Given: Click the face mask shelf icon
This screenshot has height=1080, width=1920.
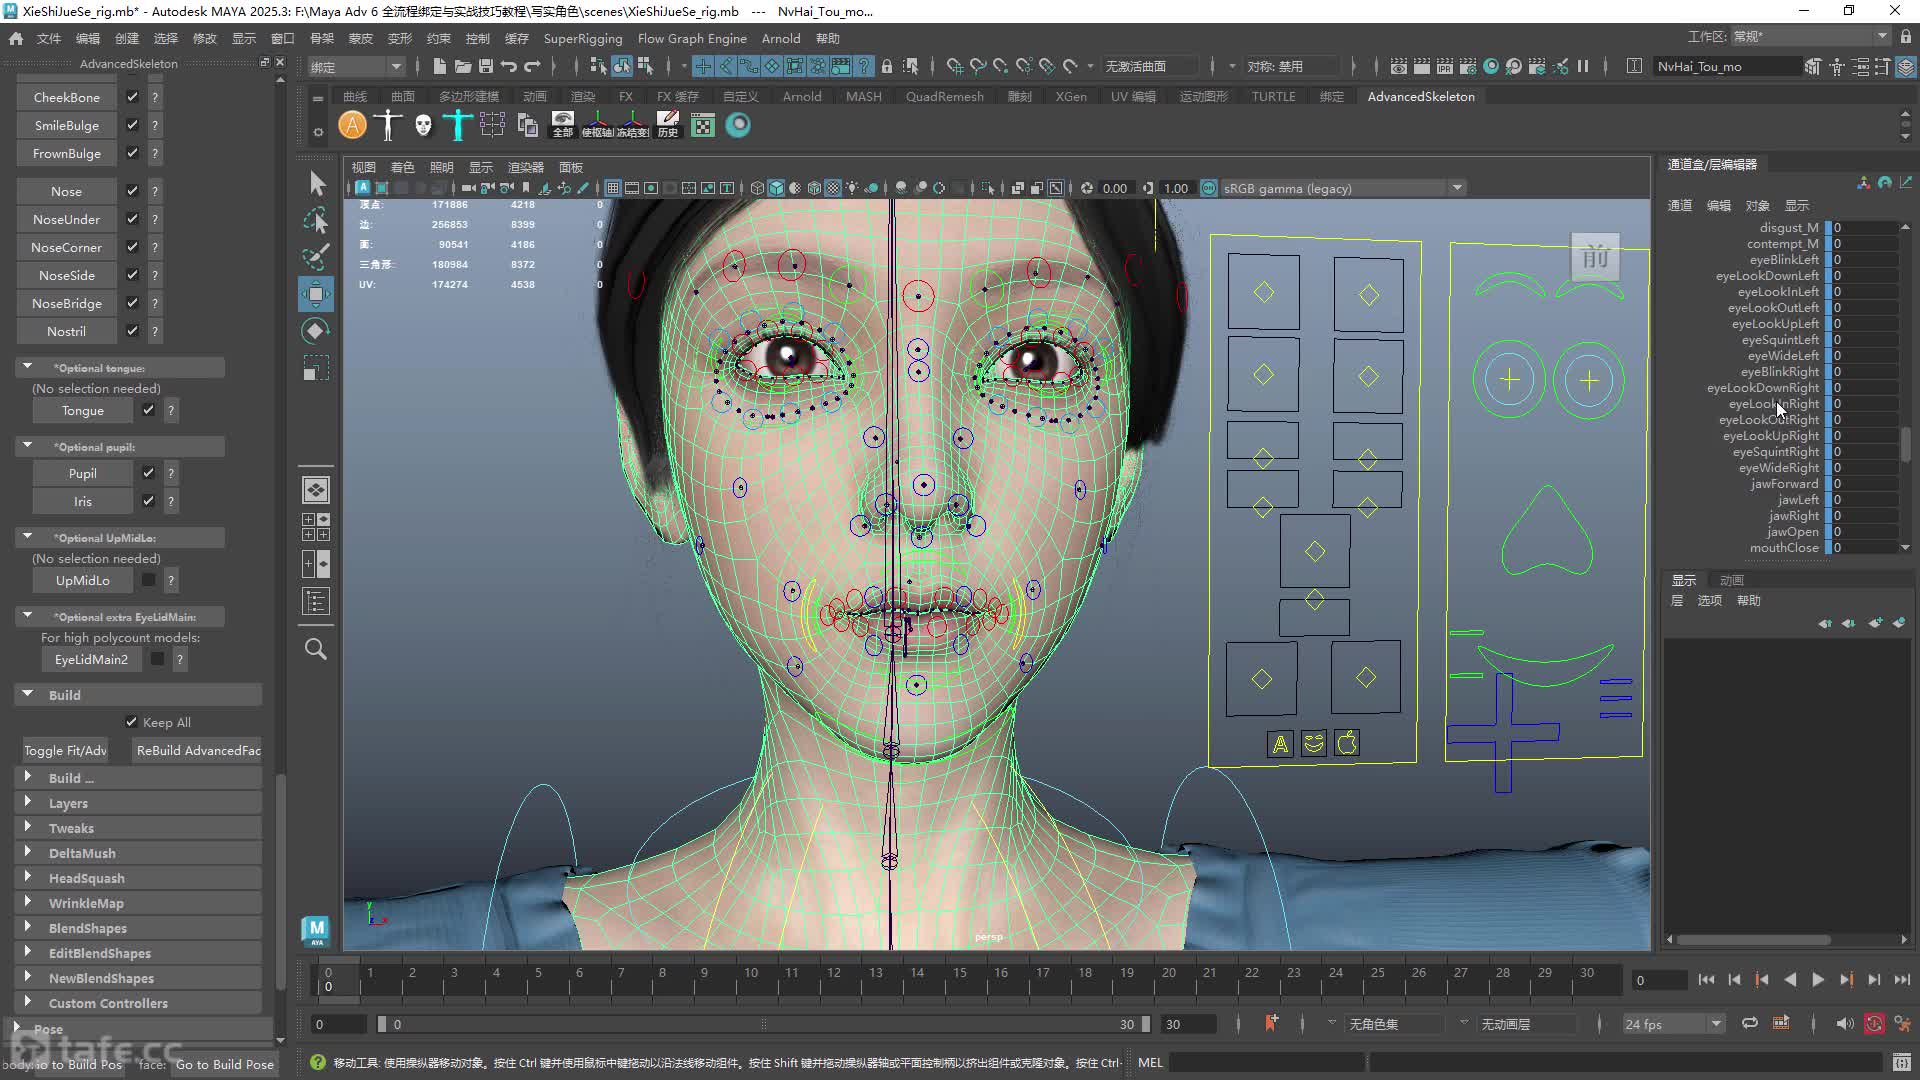Looking at the screenshot, I should pyautogui.click(x=423, y=125).
